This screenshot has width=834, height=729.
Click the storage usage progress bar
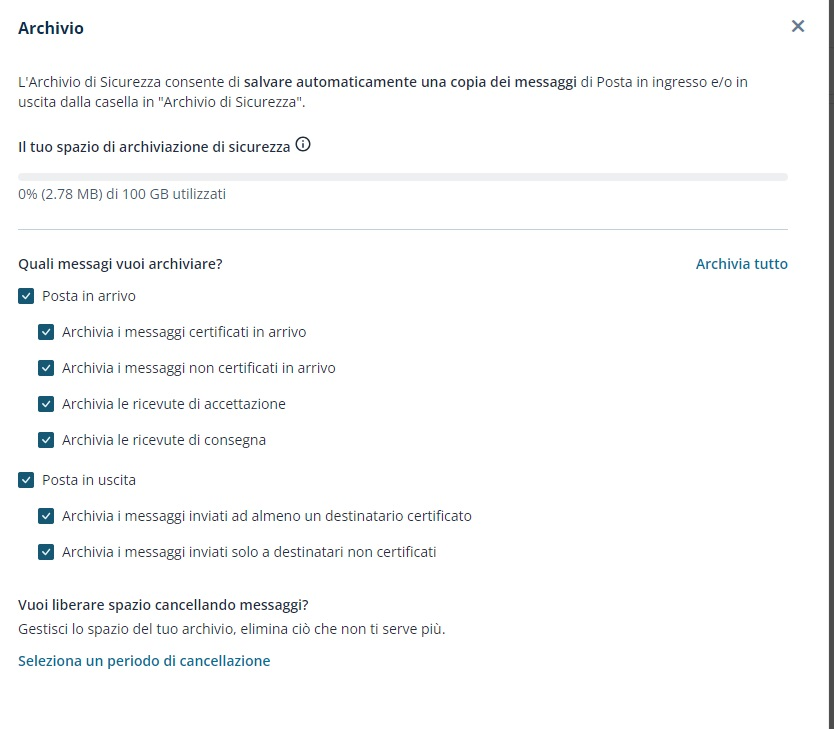tap(402, 177)
